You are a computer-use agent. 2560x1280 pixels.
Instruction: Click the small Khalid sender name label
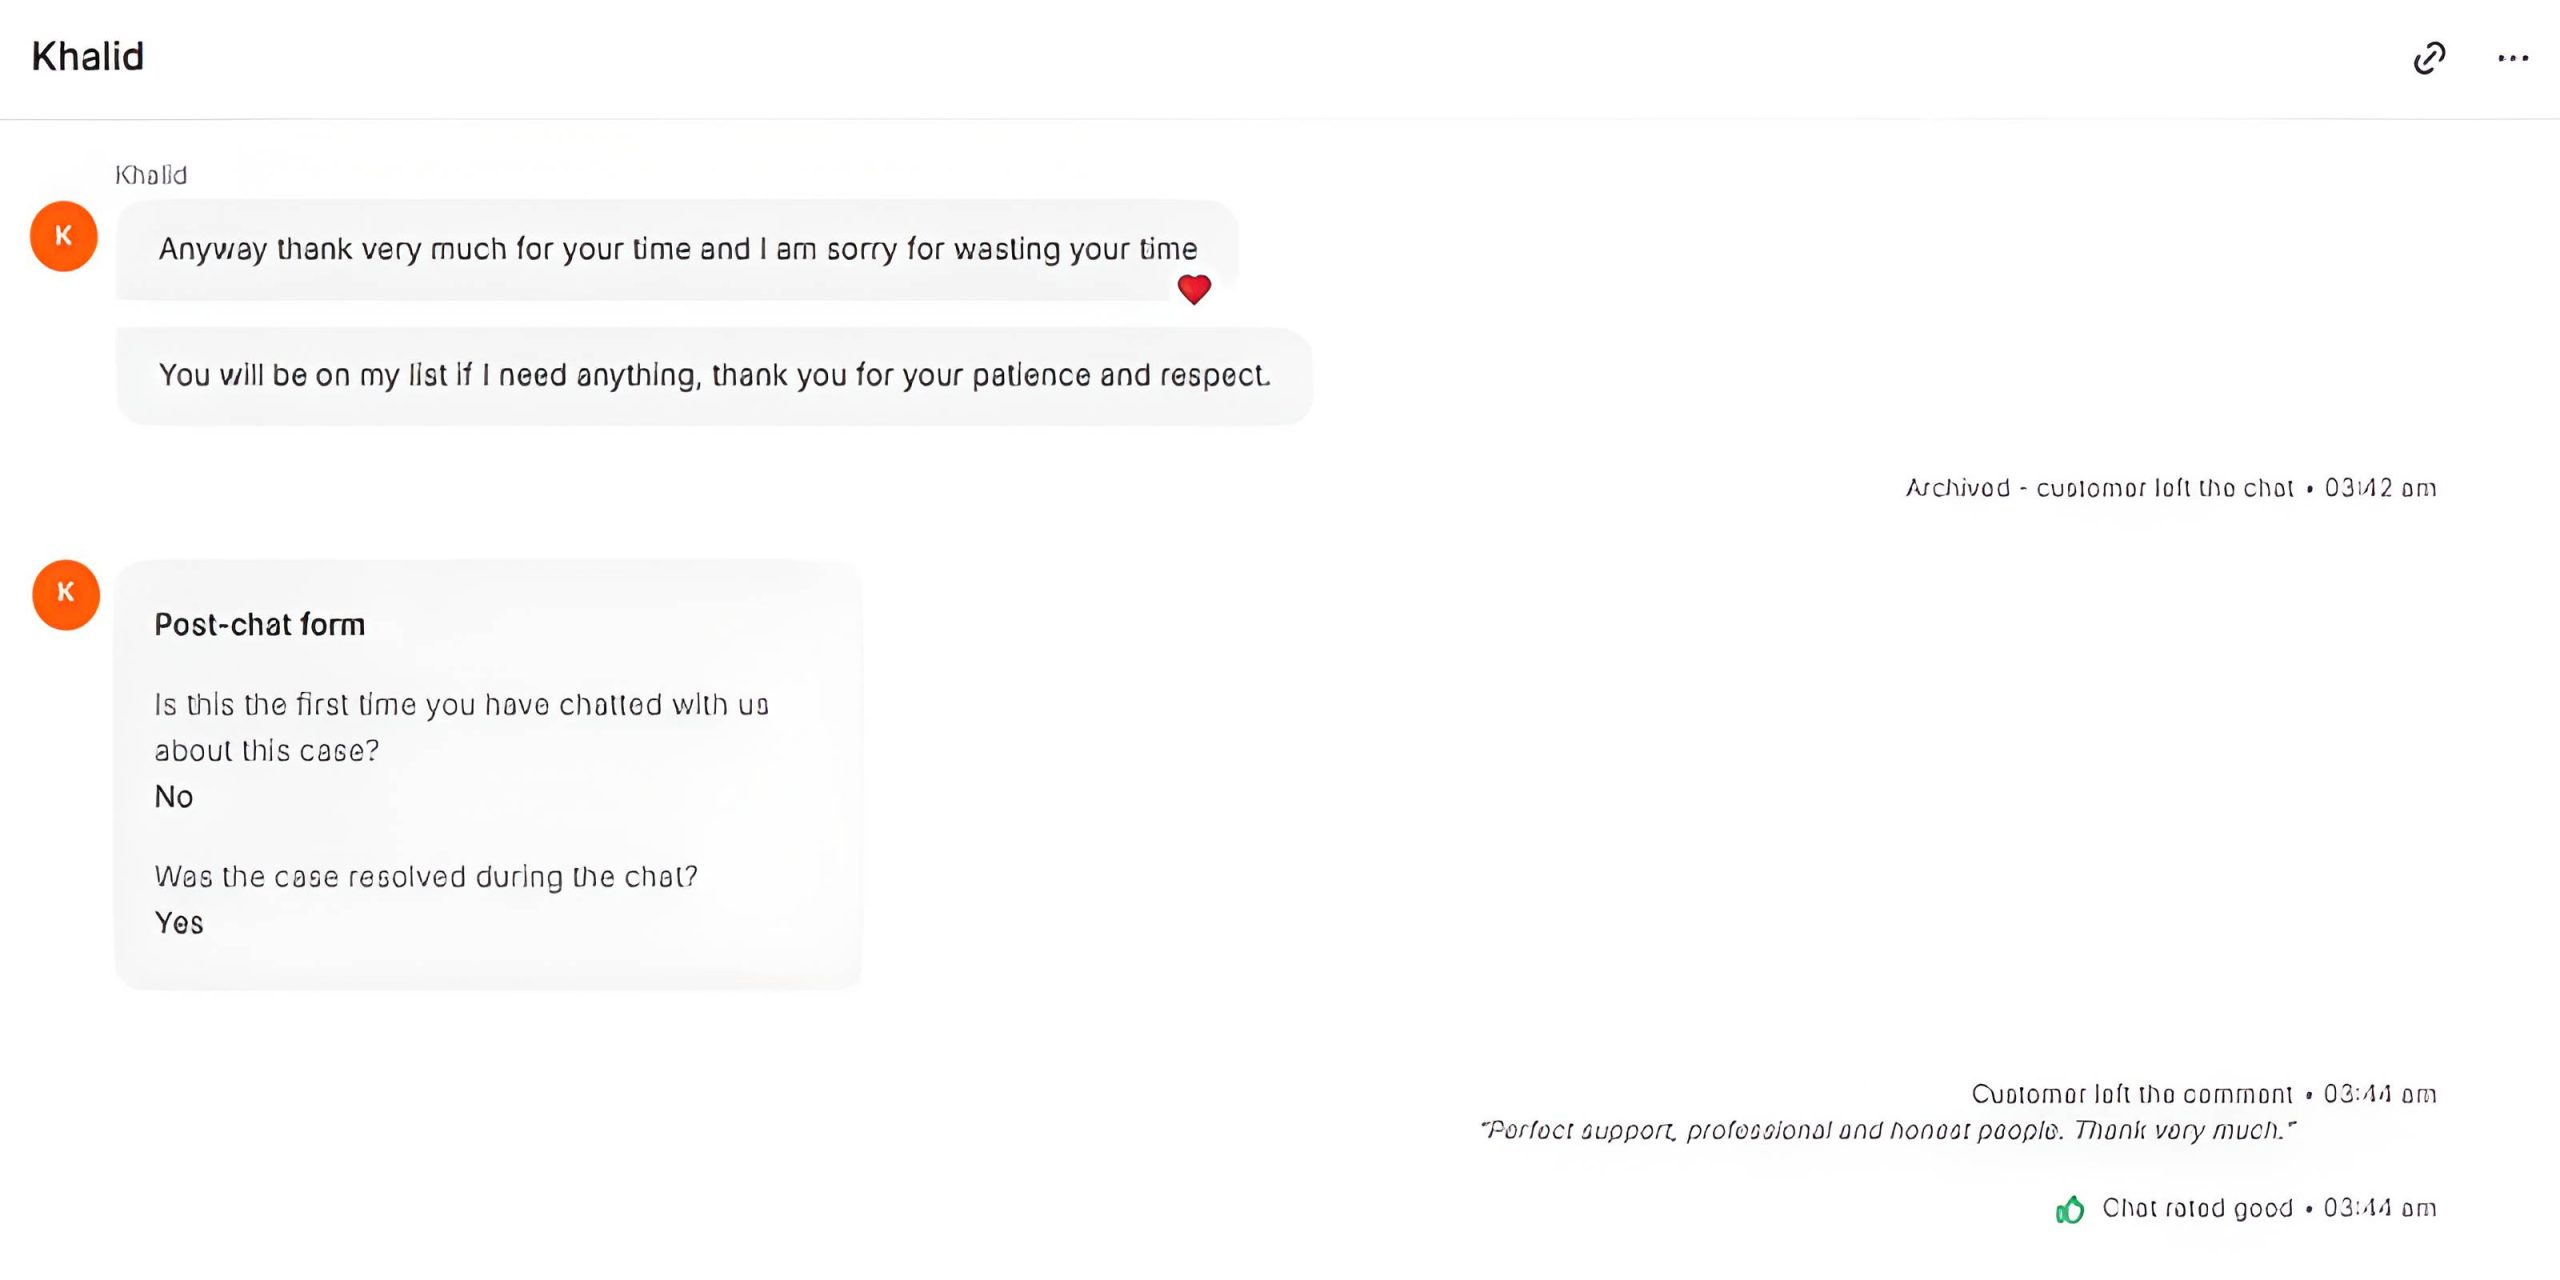[x=151, y=175]
